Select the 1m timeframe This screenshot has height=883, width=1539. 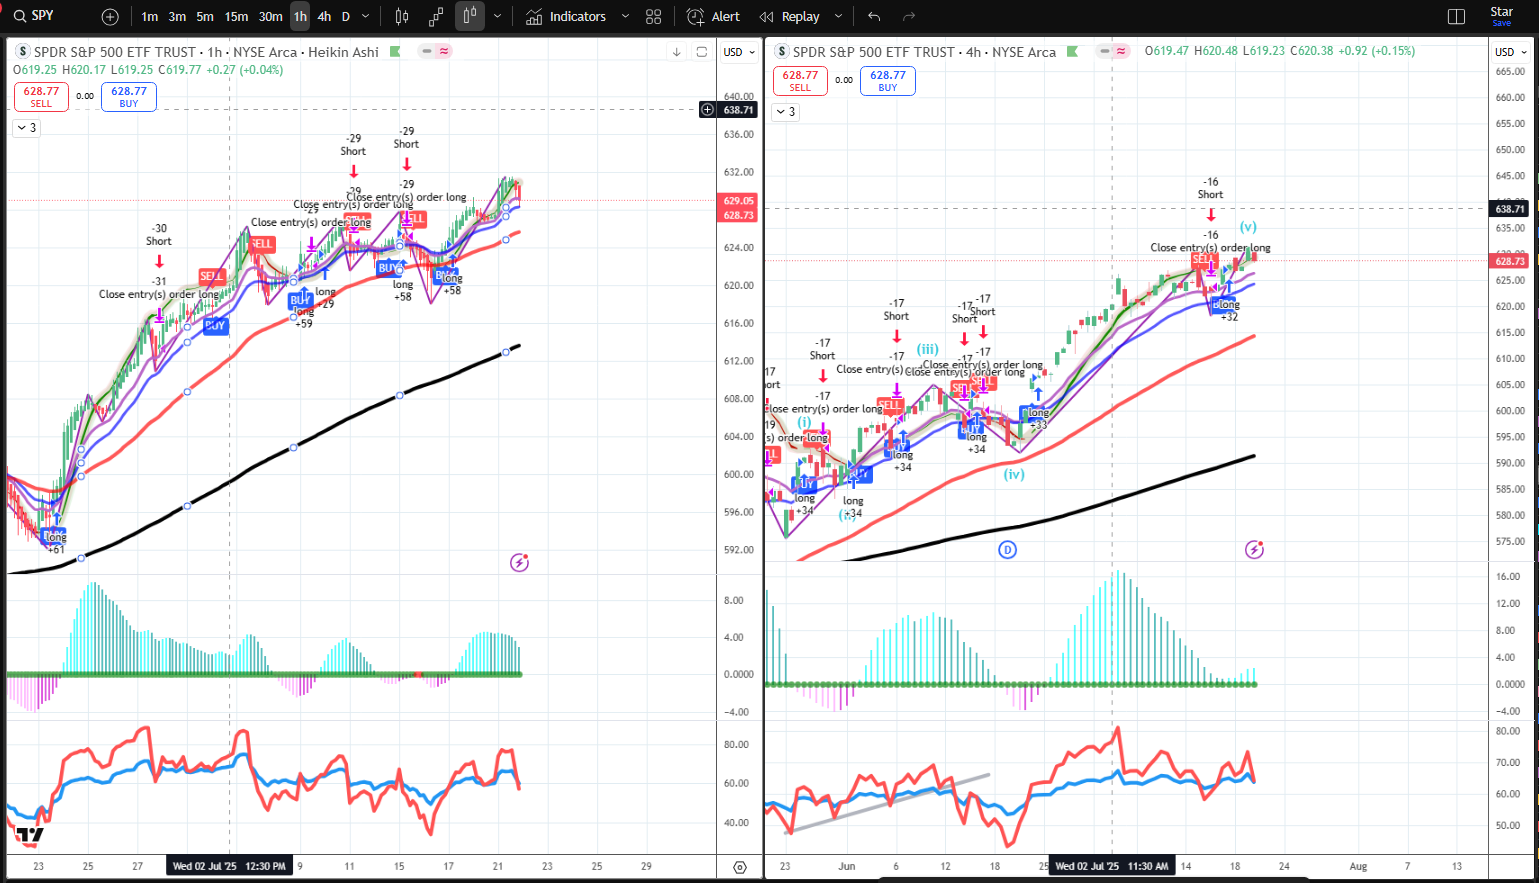[150, 17]
